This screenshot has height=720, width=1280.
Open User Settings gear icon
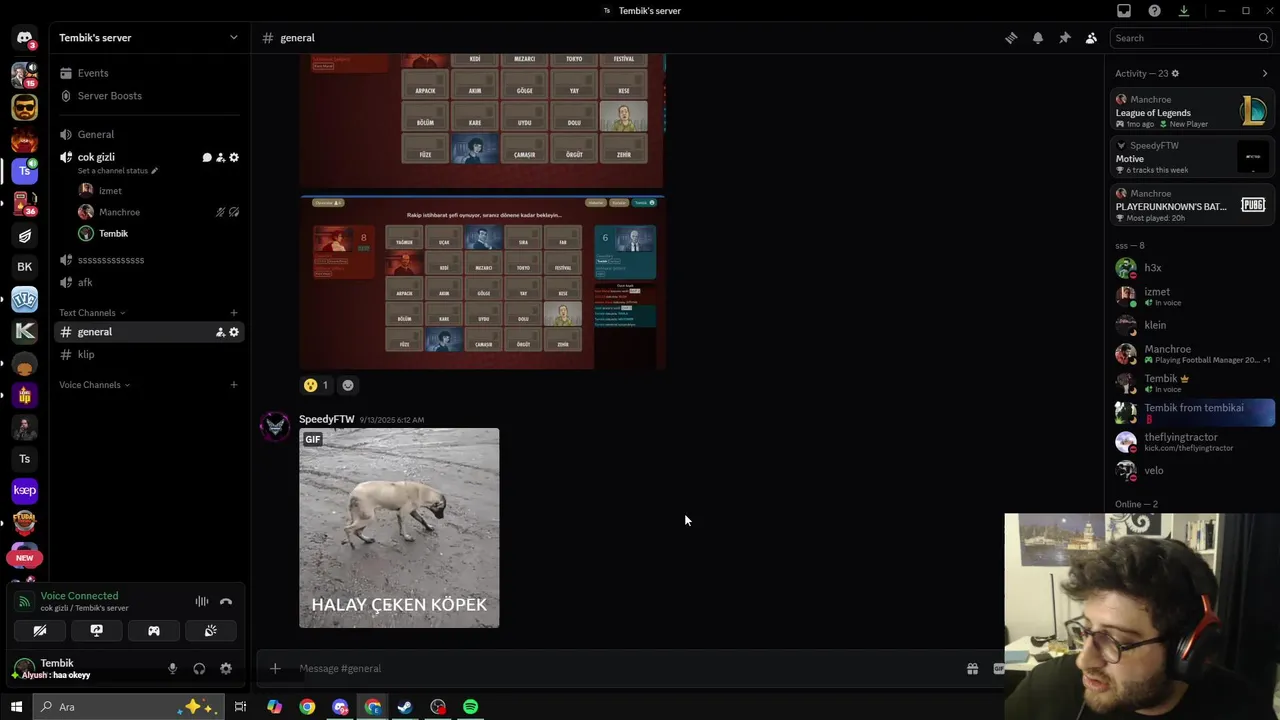coord(226,669)
